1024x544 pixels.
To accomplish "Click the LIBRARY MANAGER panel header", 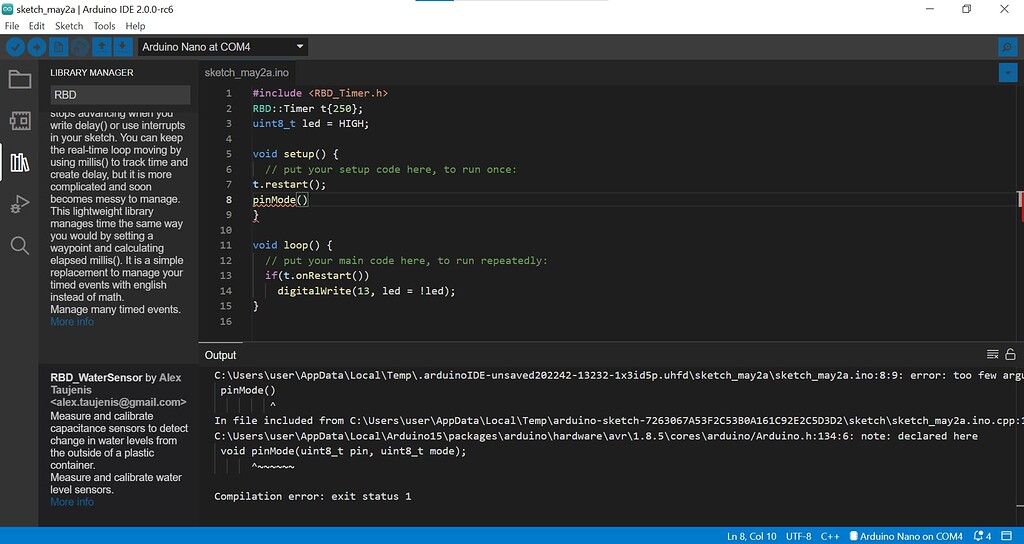I will tap(91, 72).
